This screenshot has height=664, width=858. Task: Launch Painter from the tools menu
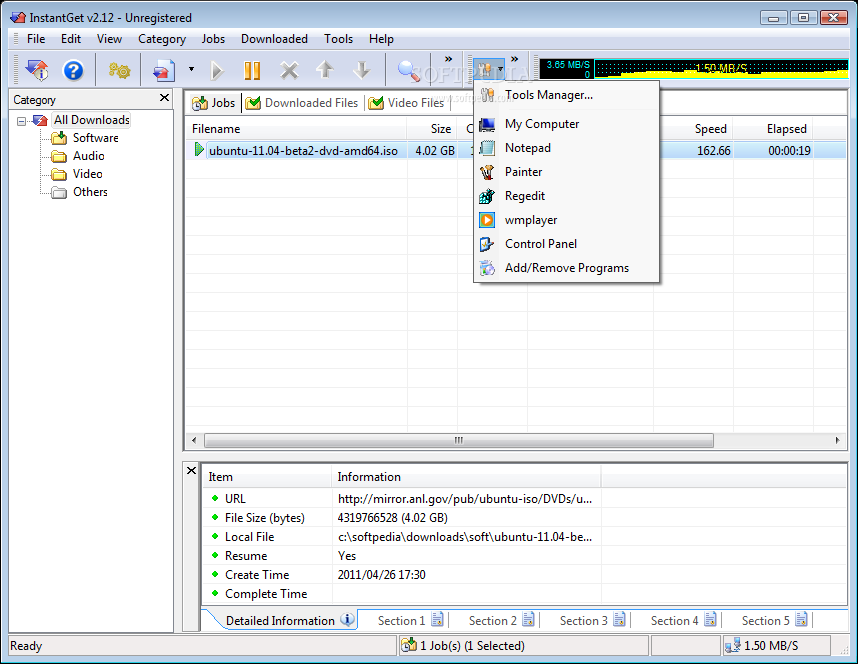566,172
